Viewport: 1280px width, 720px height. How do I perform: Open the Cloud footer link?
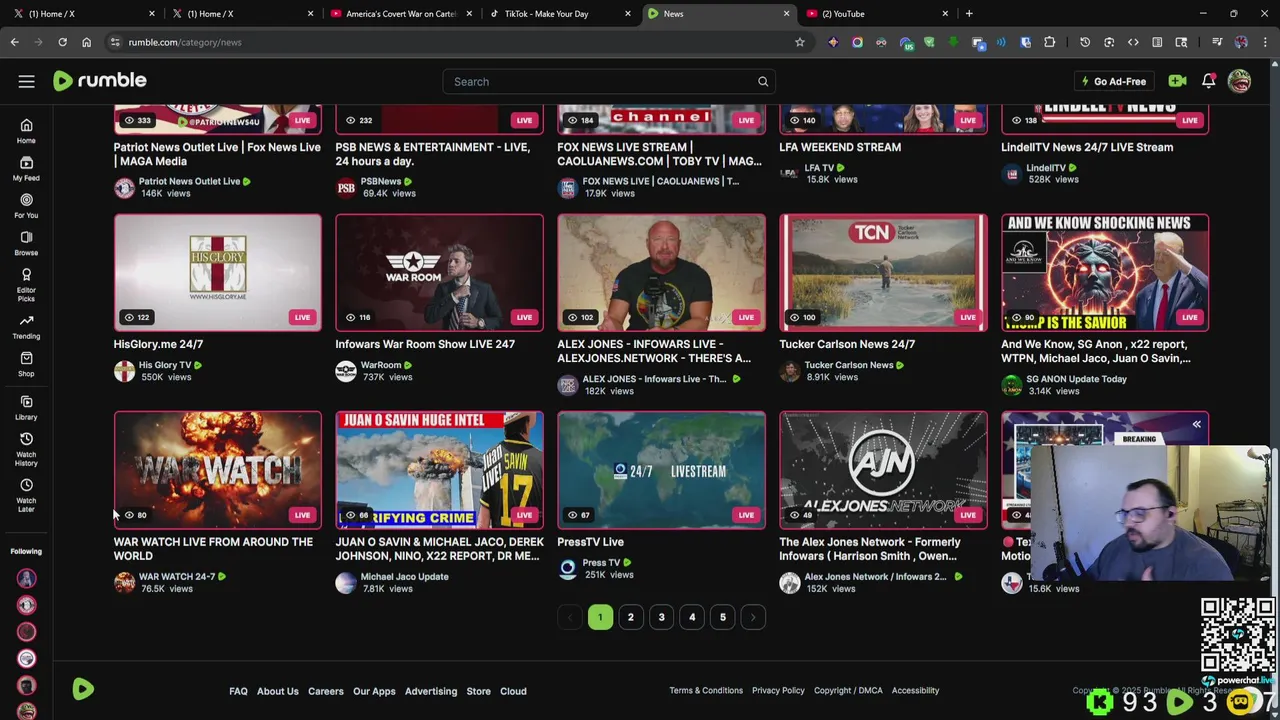(513, 691)
